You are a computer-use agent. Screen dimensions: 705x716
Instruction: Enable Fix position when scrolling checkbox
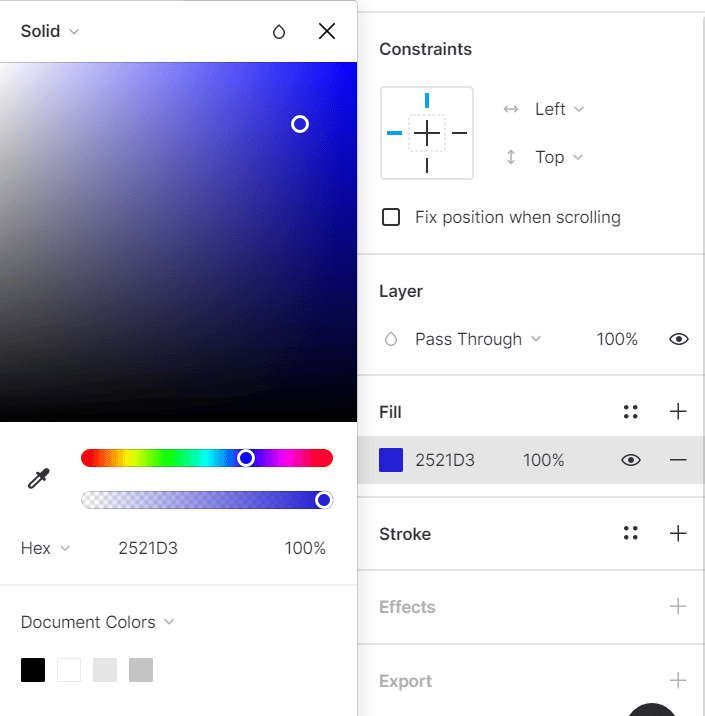(x=391, y=217)
